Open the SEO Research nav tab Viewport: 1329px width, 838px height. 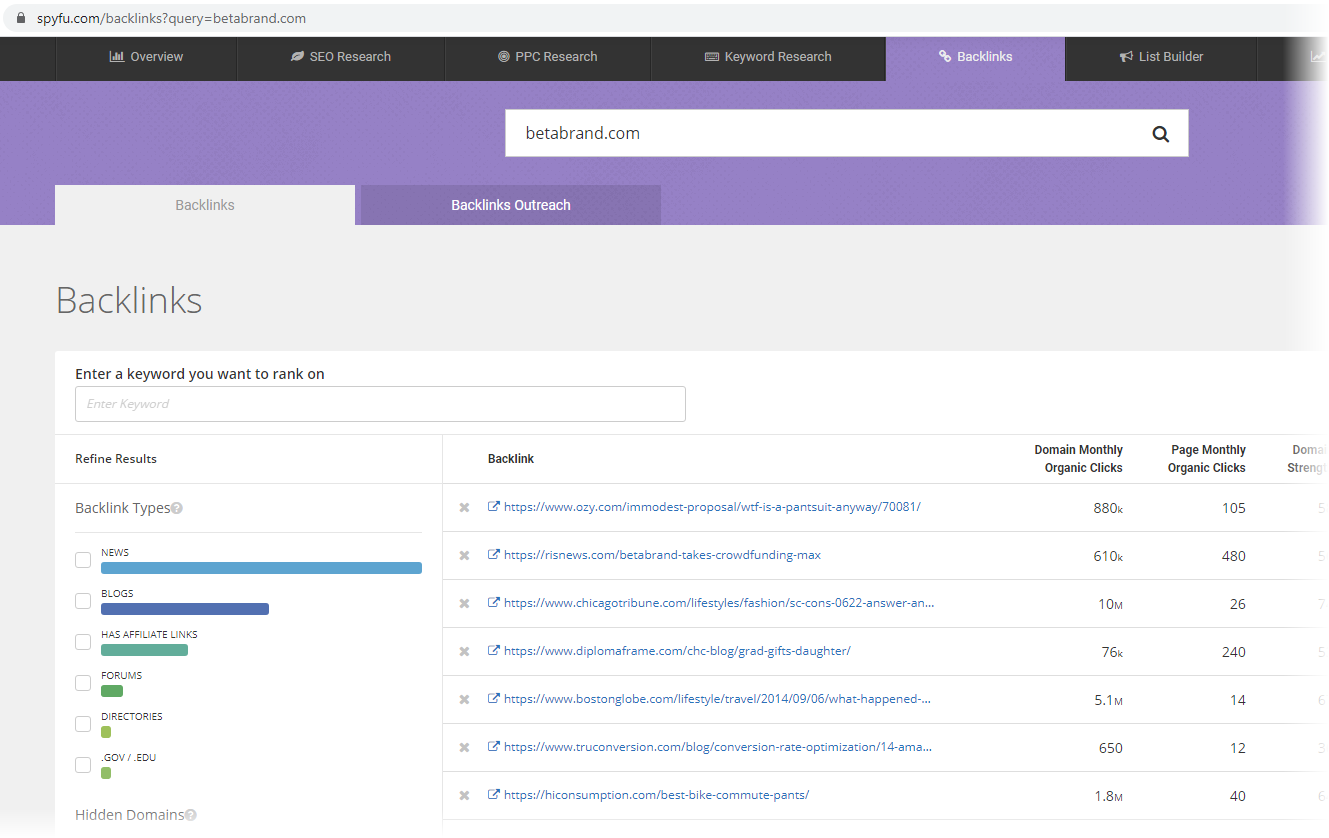point(341,57)
